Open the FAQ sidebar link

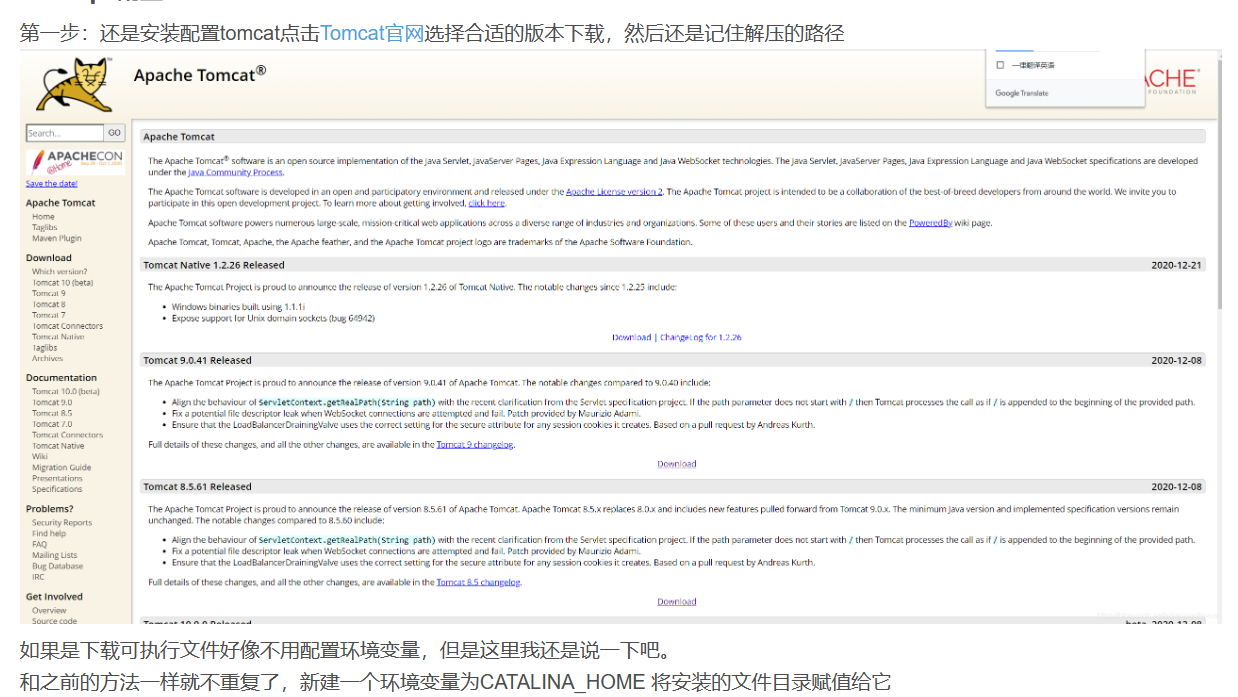[40, 544]
